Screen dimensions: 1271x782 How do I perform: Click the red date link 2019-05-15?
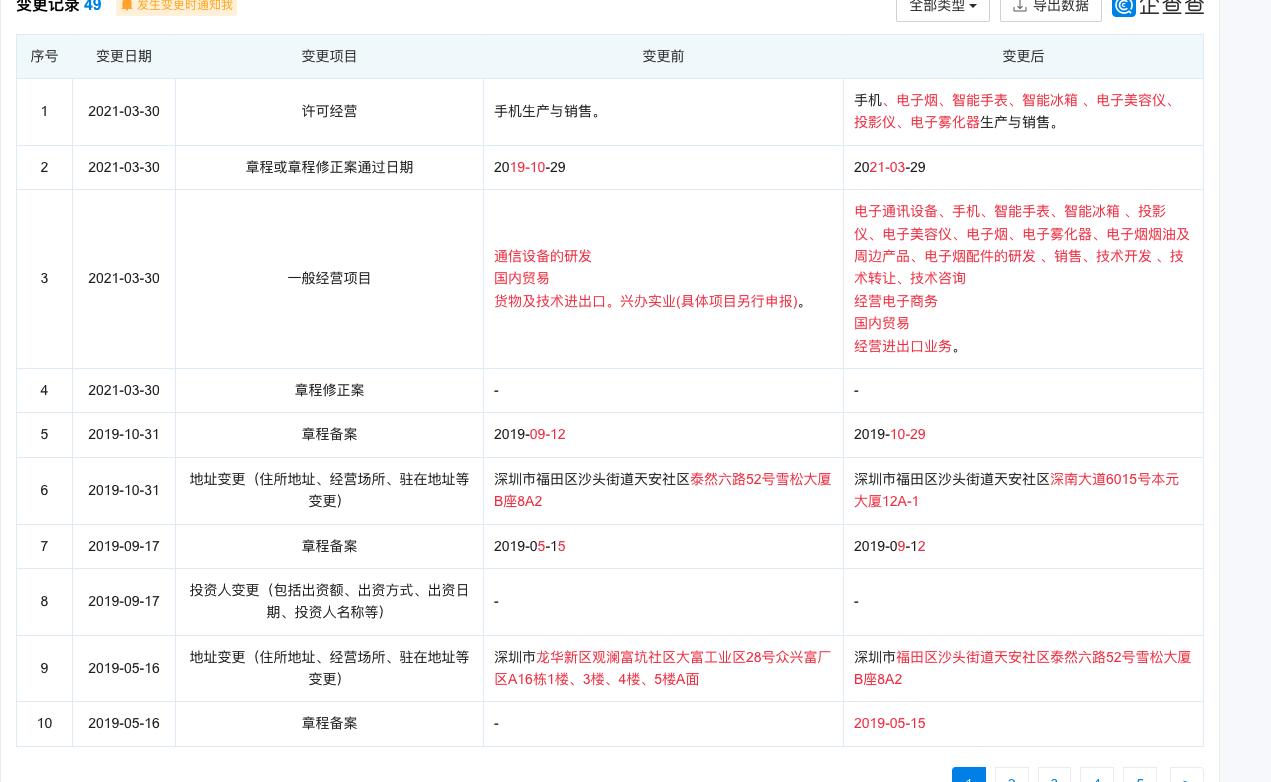click(x=889, y=723)
